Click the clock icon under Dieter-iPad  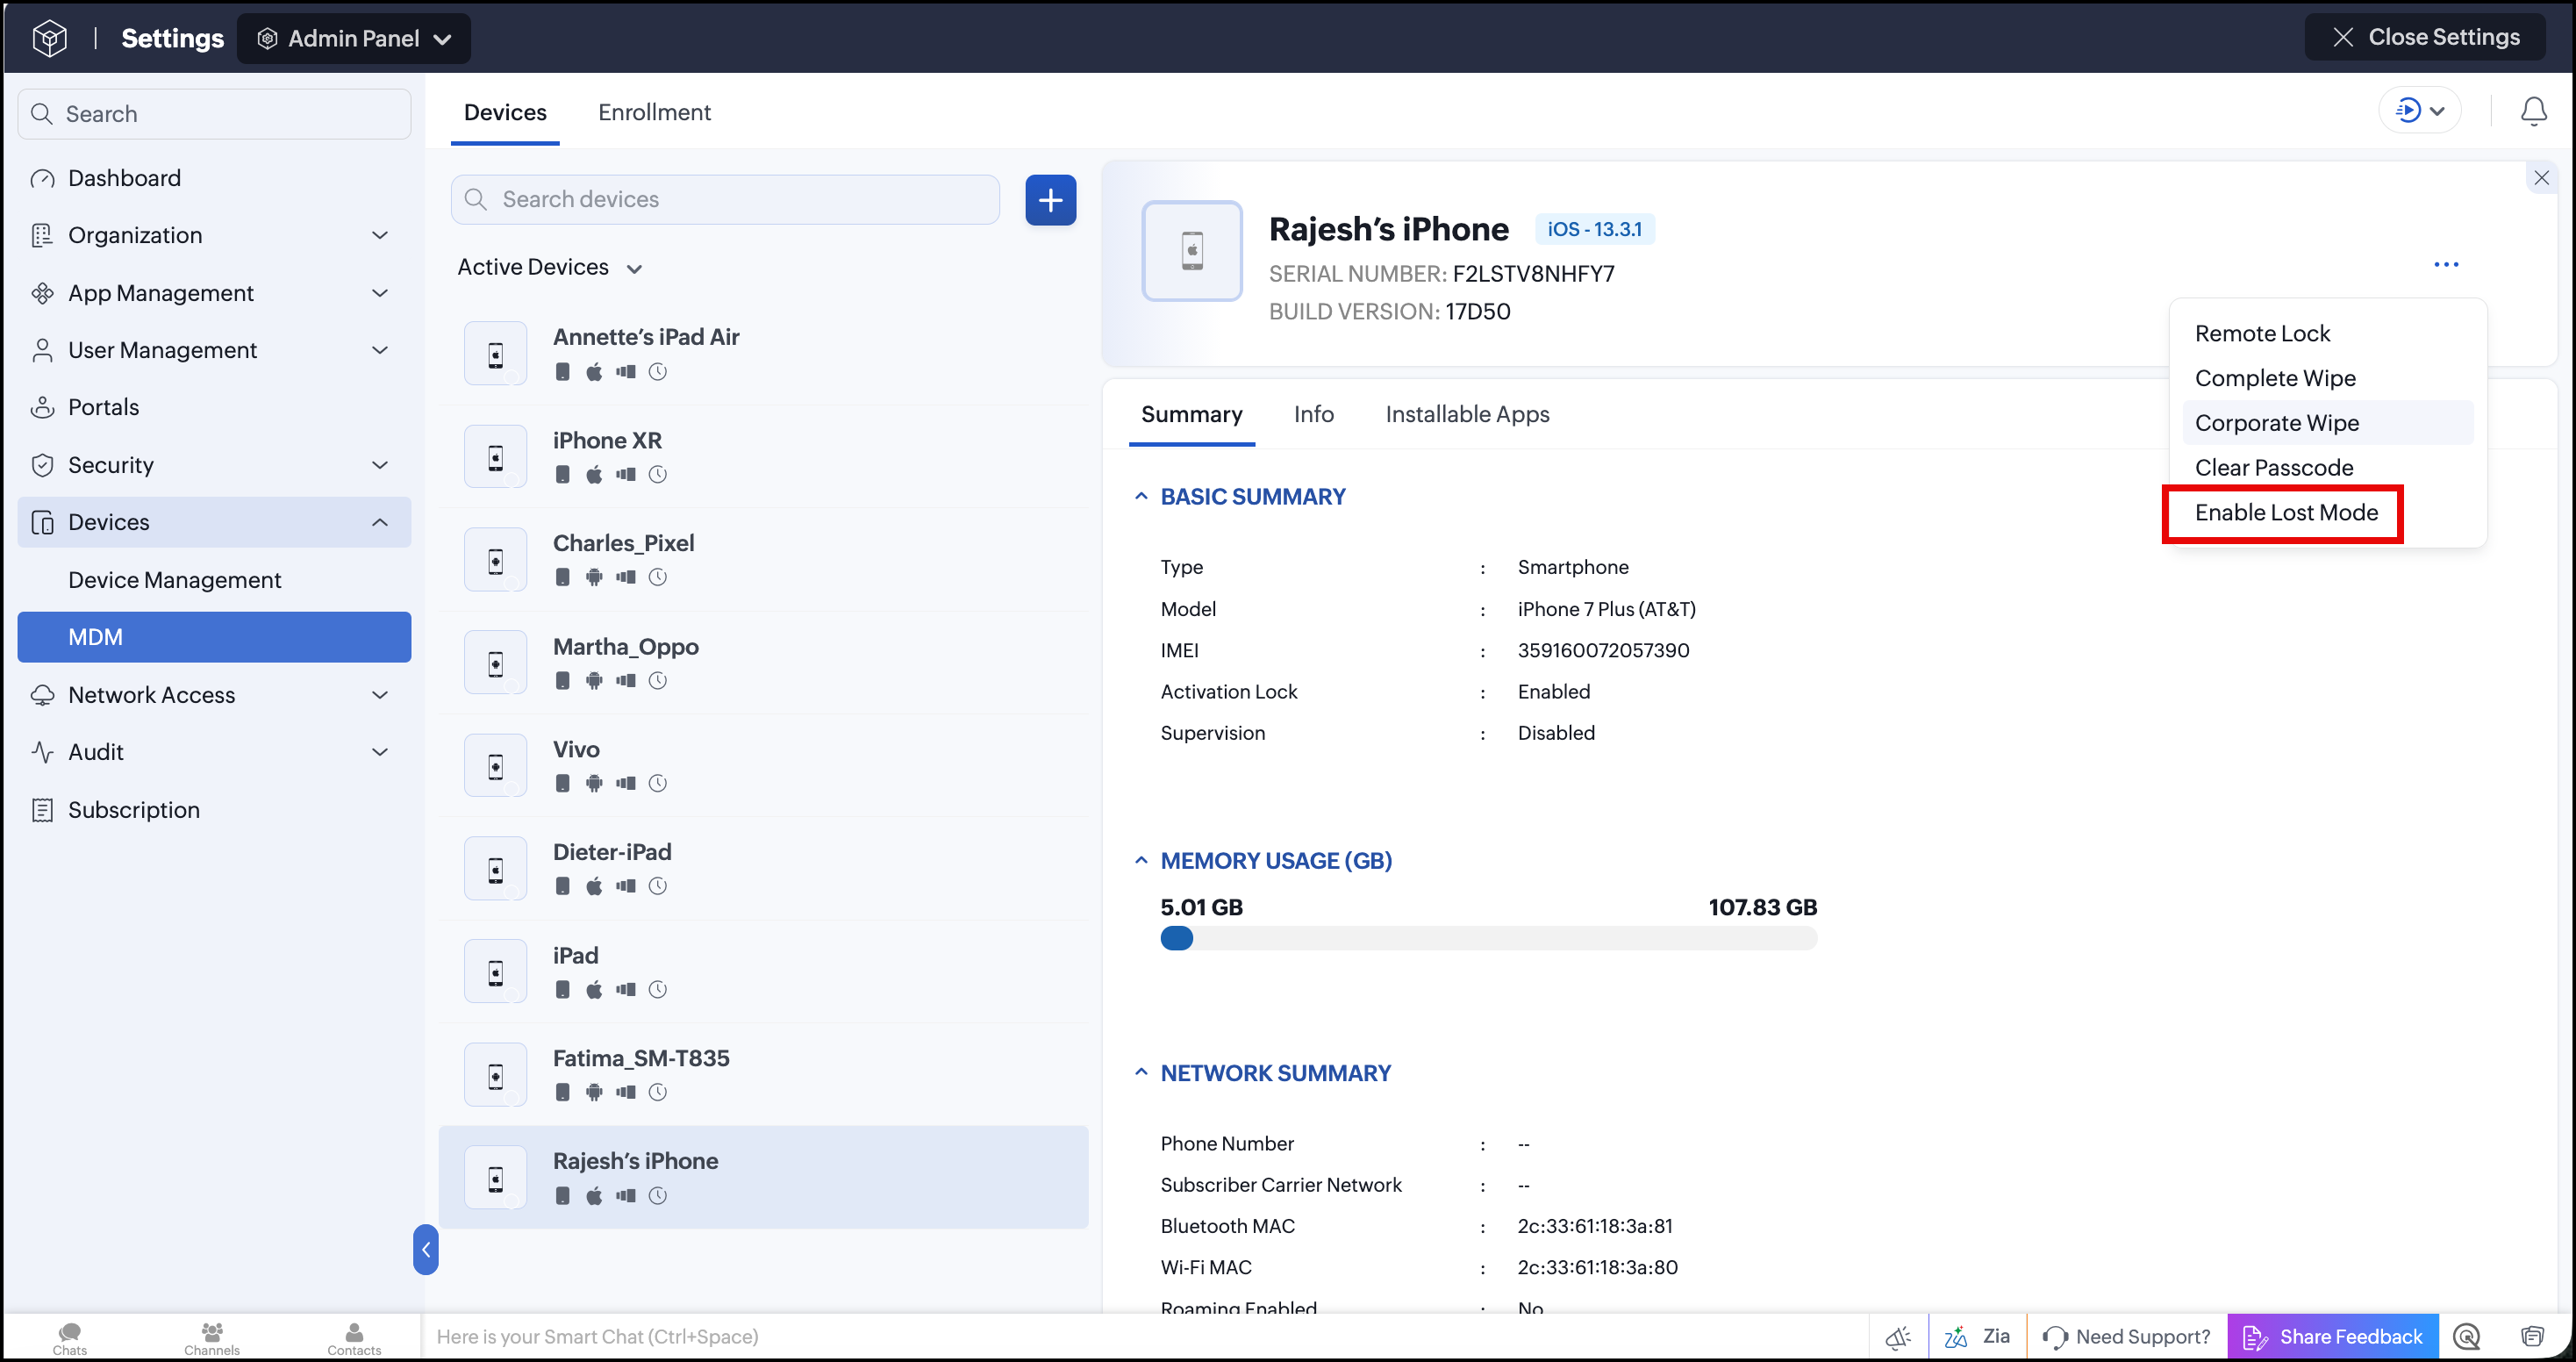(657, 887)
